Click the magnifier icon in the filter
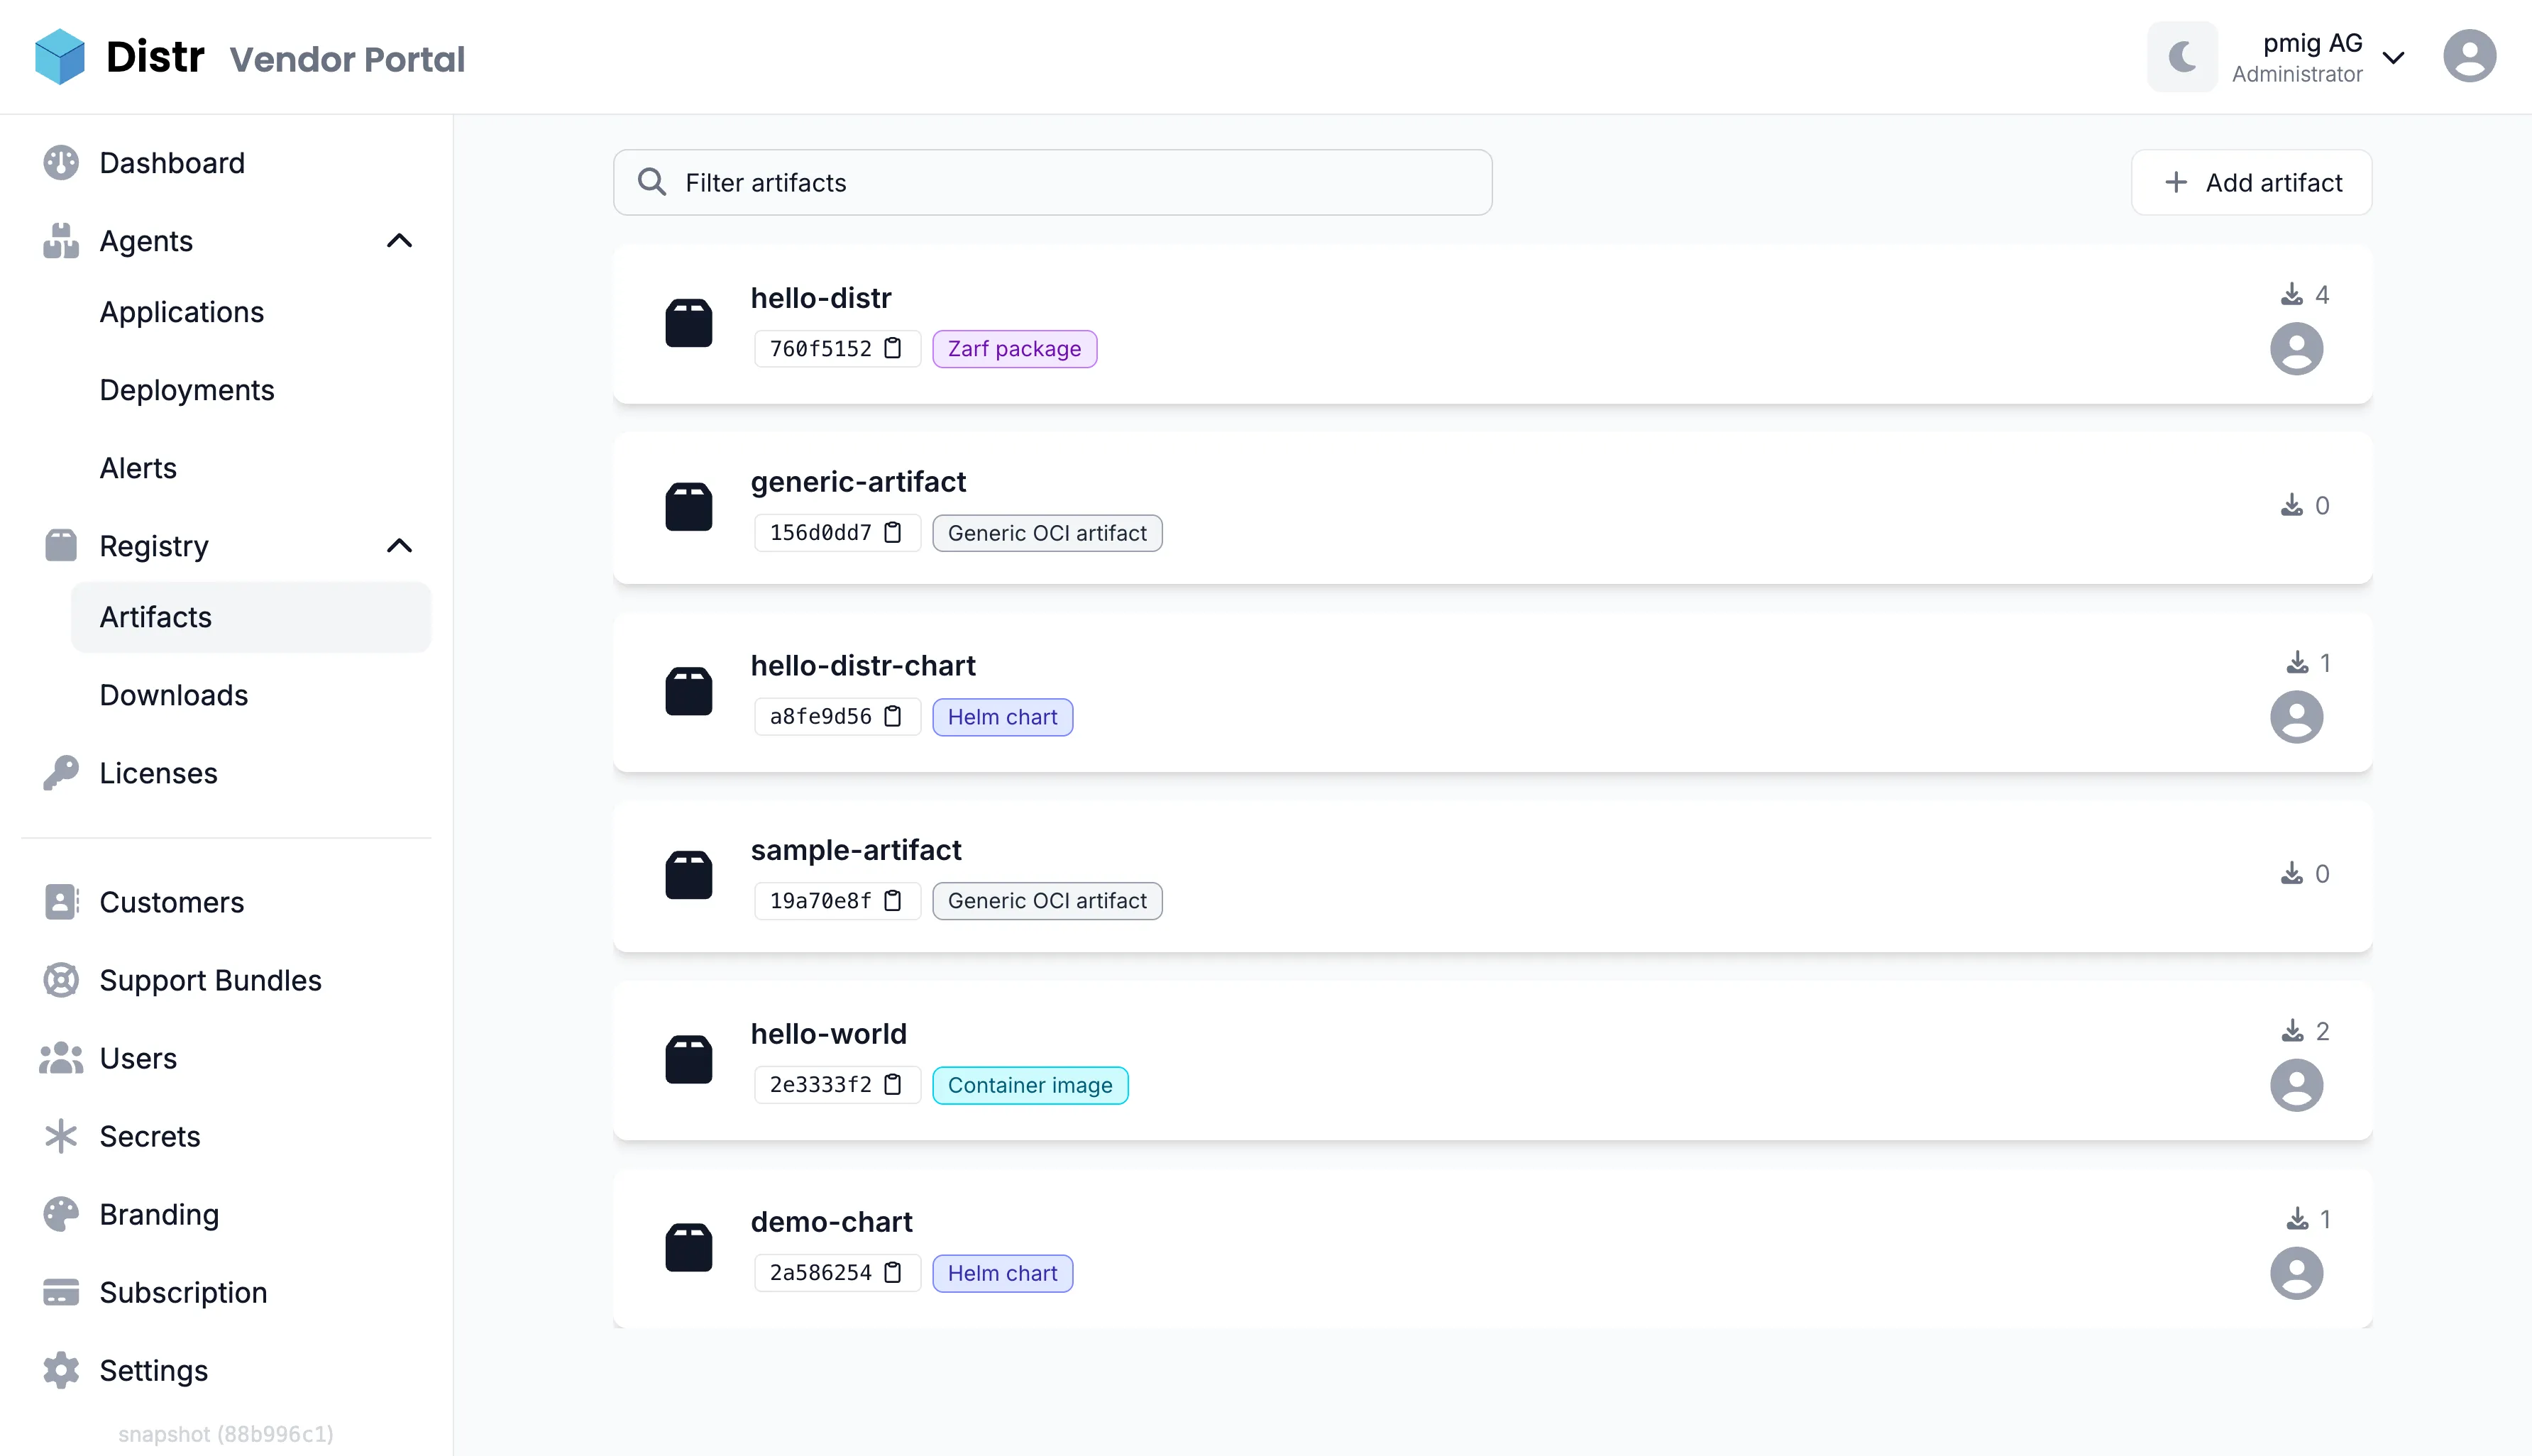 click(652, 182)
